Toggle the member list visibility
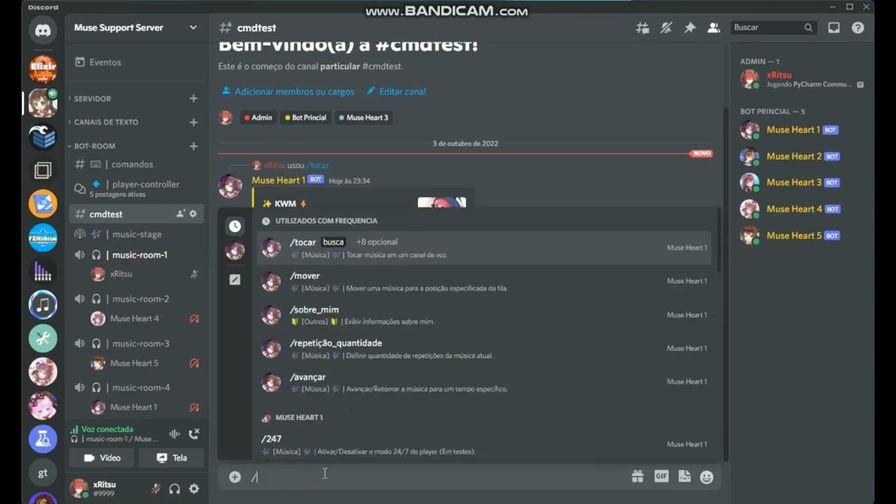Screen dimensions: 896x504 (x=714, y=27)
